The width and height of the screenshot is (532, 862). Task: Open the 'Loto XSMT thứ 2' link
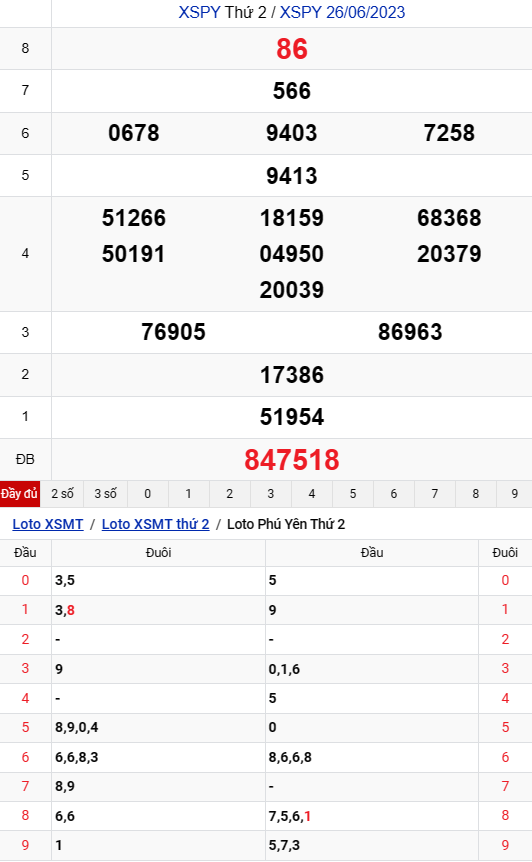tap(156, 524)
